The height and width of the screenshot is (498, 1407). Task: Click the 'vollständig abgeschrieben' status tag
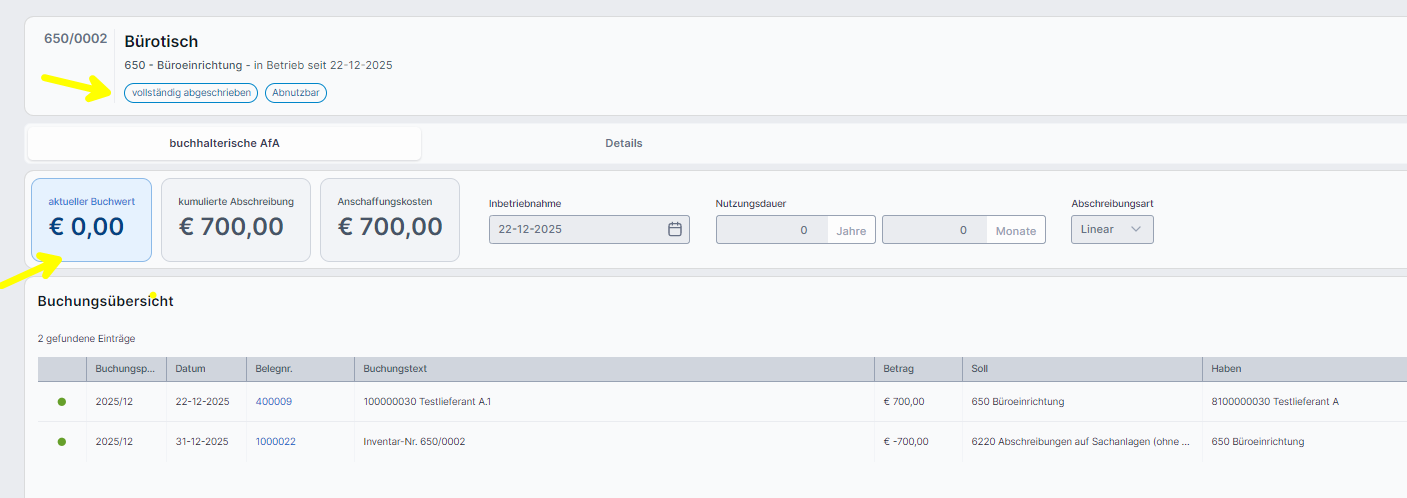191,93
